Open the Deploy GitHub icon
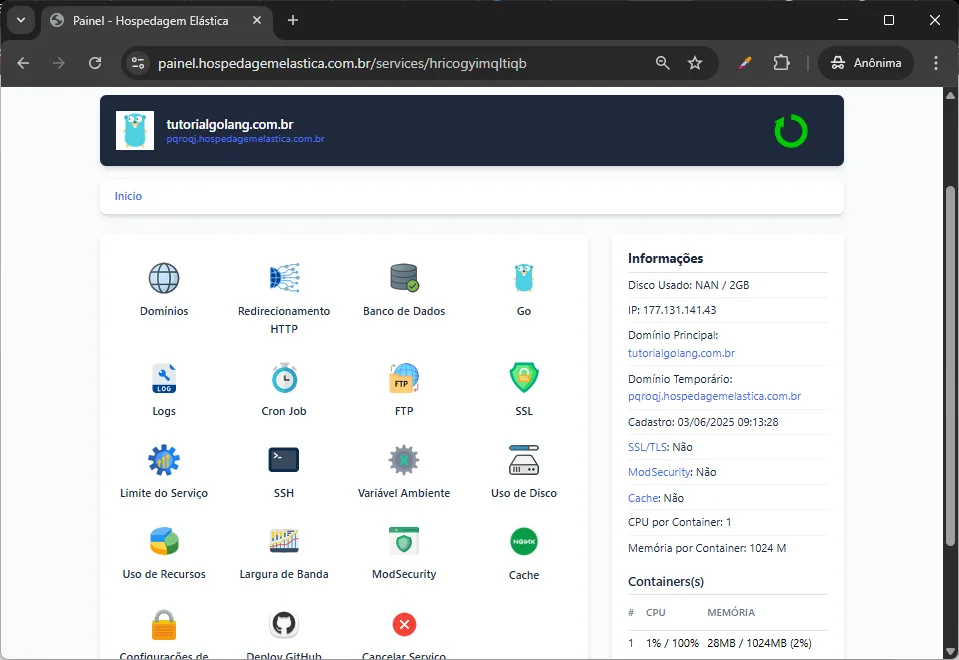Image resolution: width=959 pixels, height=660 pixels. 284,625
